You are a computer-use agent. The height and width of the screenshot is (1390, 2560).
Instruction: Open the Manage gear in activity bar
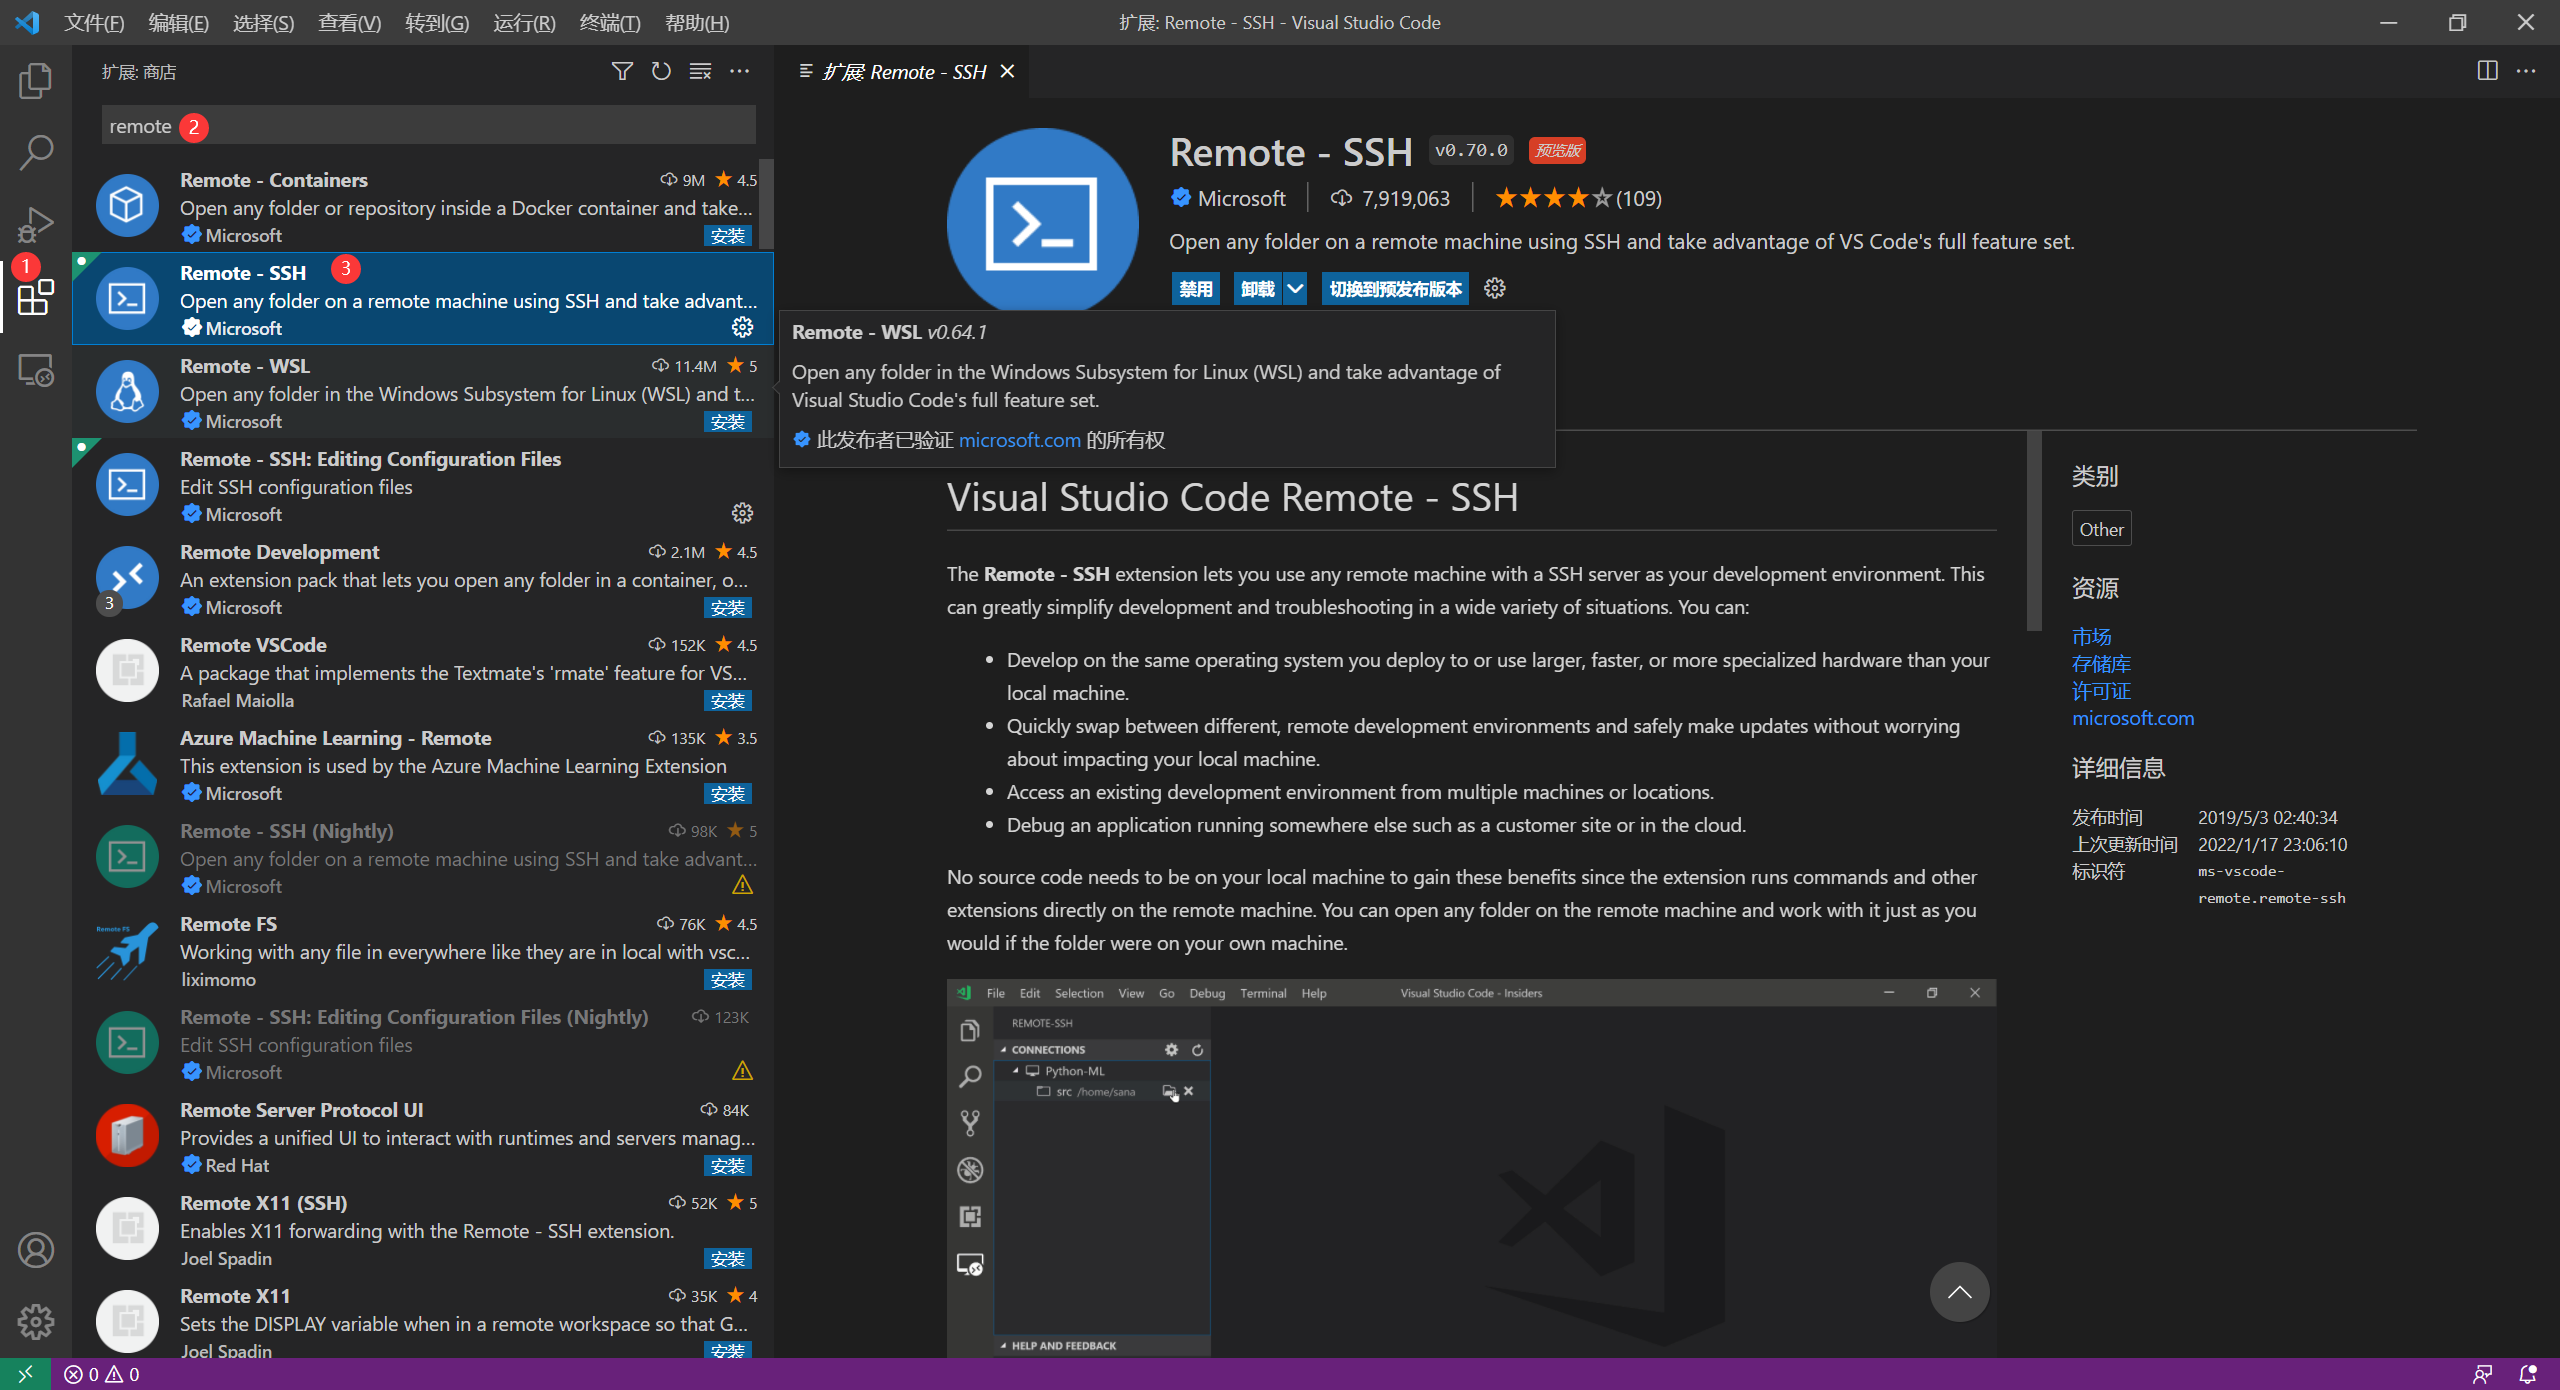(x=36, y=1322)
